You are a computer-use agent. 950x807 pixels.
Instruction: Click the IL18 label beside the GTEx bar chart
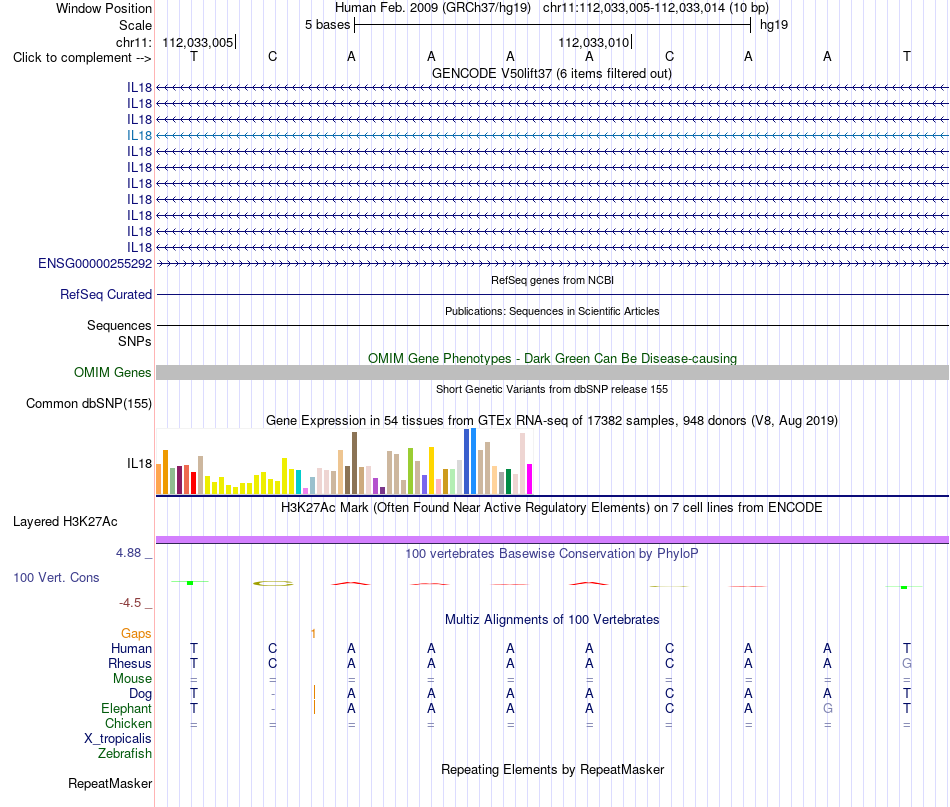[x=139, y=463]
